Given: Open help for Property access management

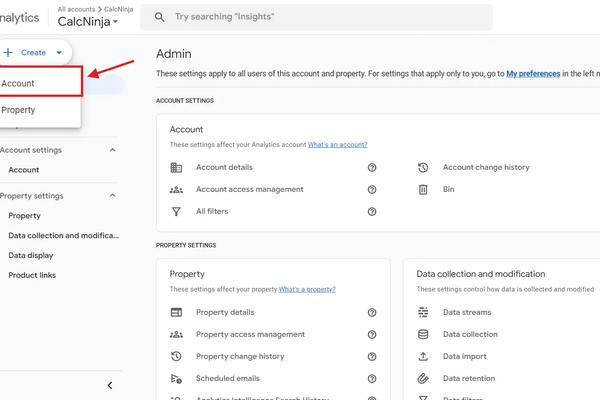Looking at the screenshot, I should 372,335.
